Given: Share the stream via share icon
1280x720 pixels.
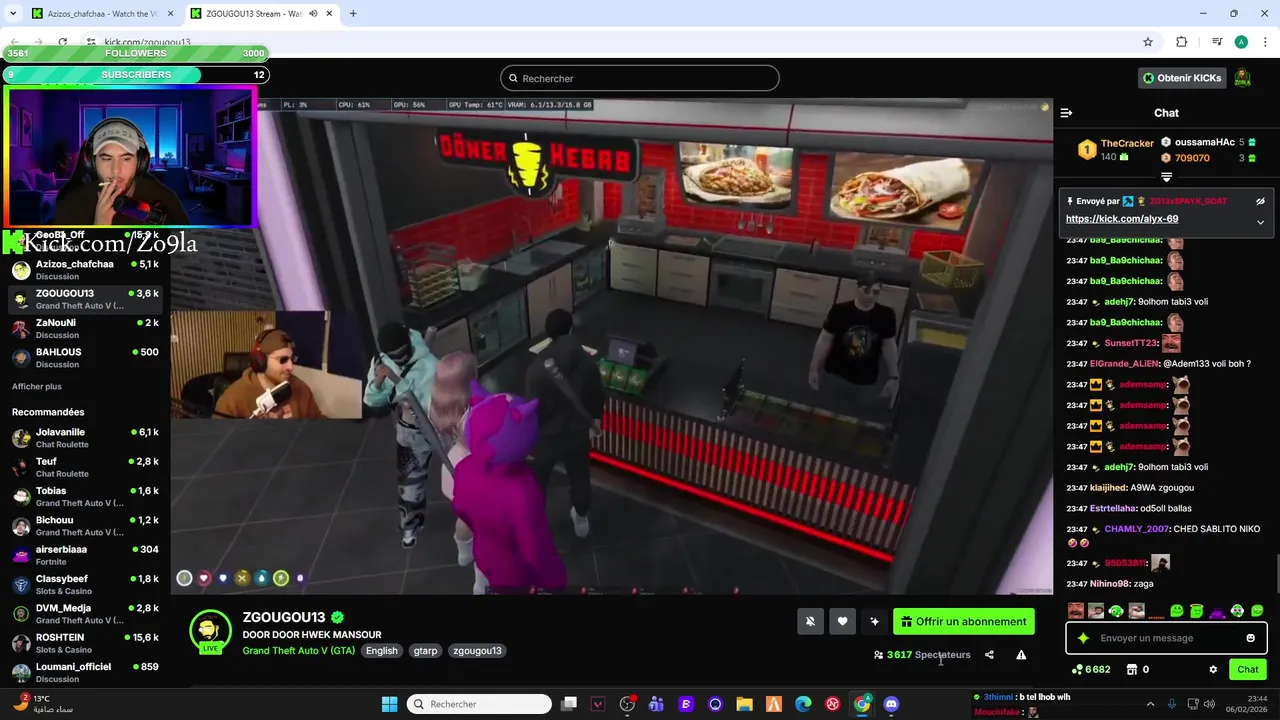Looking at the screenshot, I should pos(989,655).
